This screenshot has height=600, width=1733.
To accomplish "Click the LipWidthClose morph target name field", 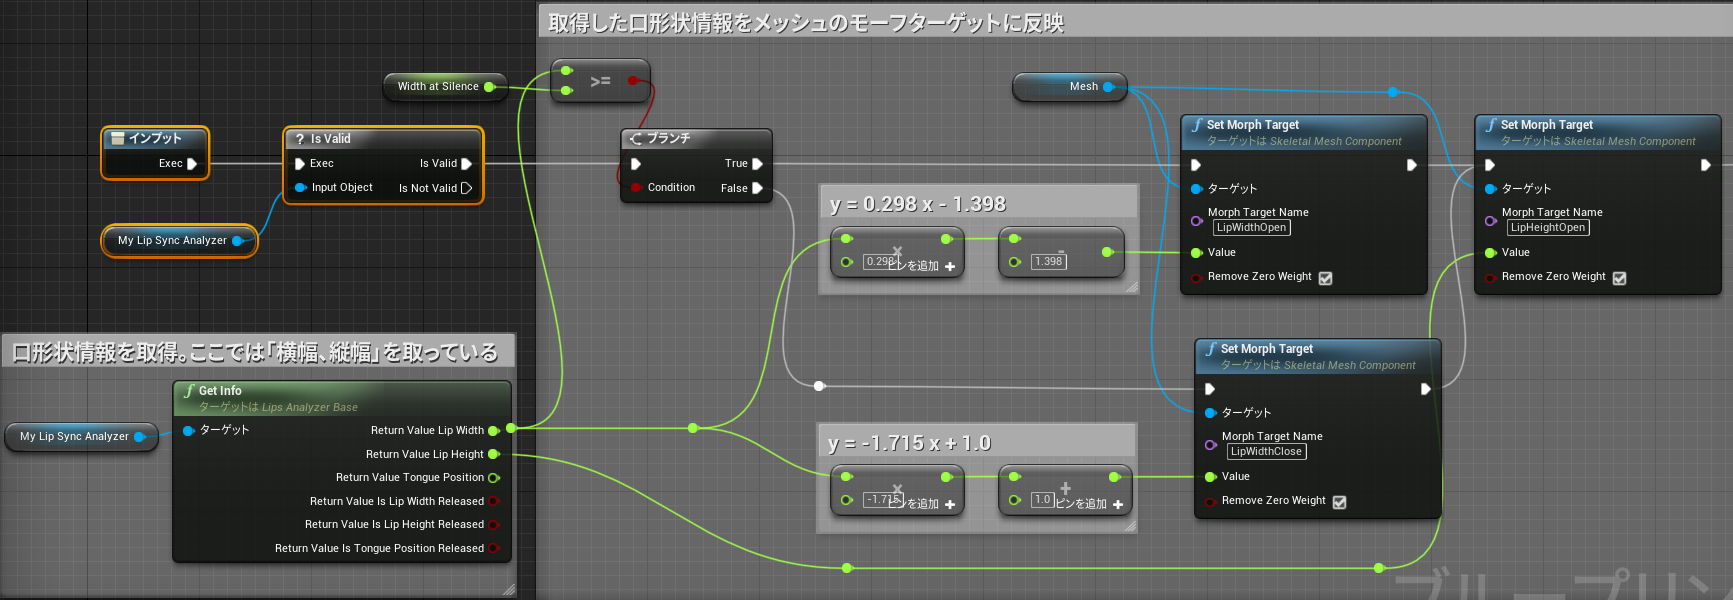I will click(x=1266, y=452).
